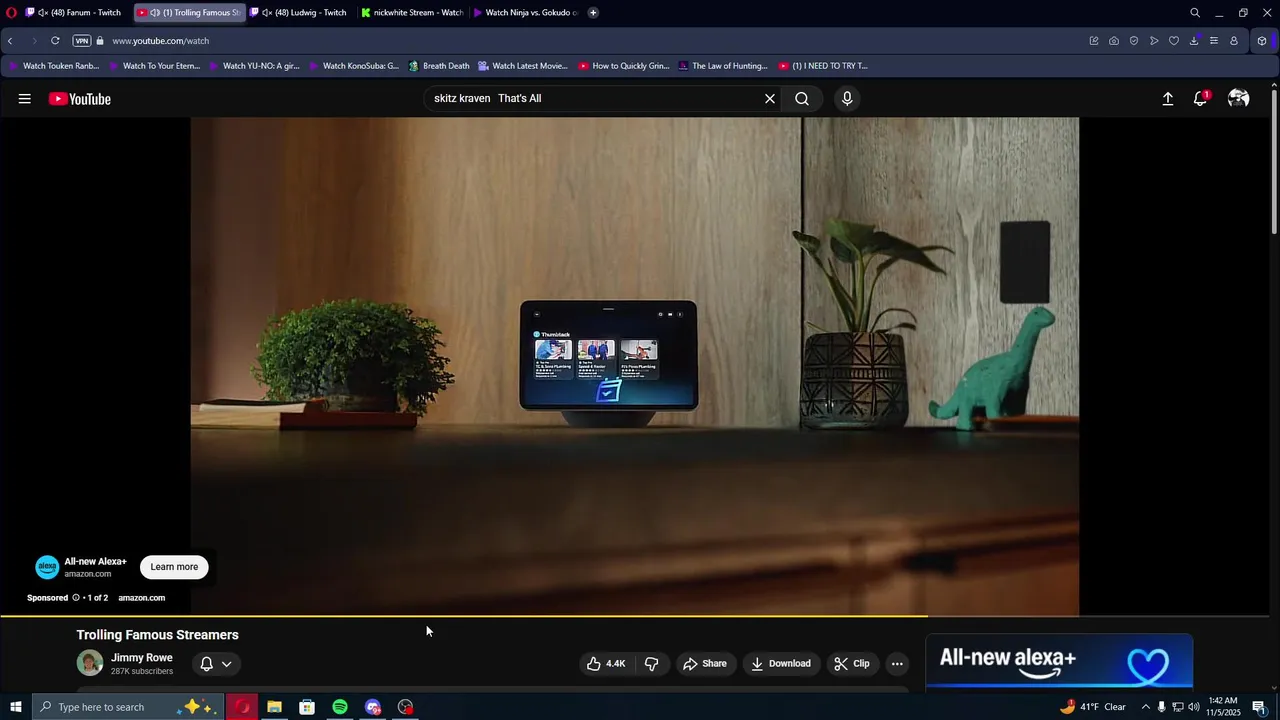This screenshot has height=720, width=1280.
Task: Go to YouTube home via logo
Action: (x=80, y=99)
